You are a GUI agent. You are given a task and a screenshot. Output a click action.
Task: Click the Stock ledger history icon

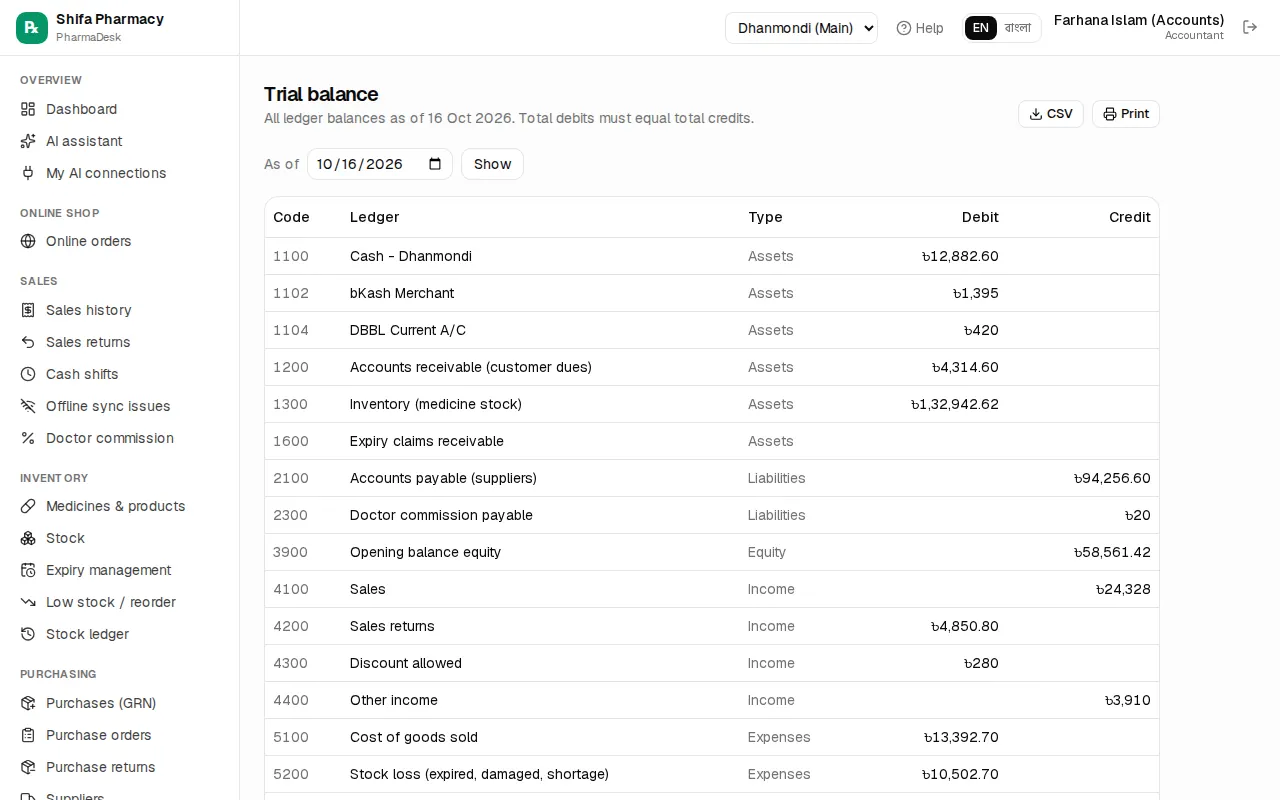click(x=28, y=634)
